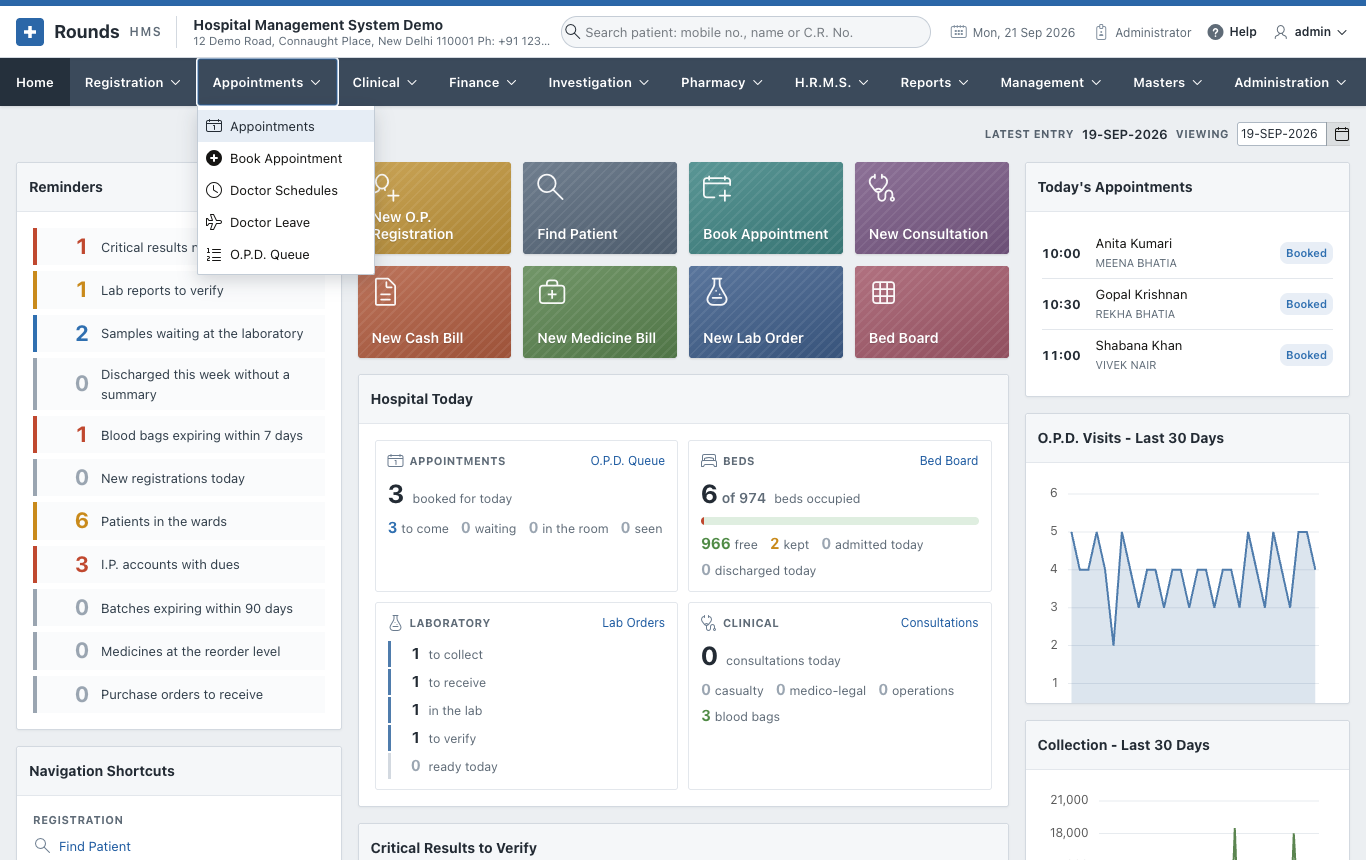Expand the Pharmacy dropdown menu
Screen dimensions: 1366x860
click(722, 82)
